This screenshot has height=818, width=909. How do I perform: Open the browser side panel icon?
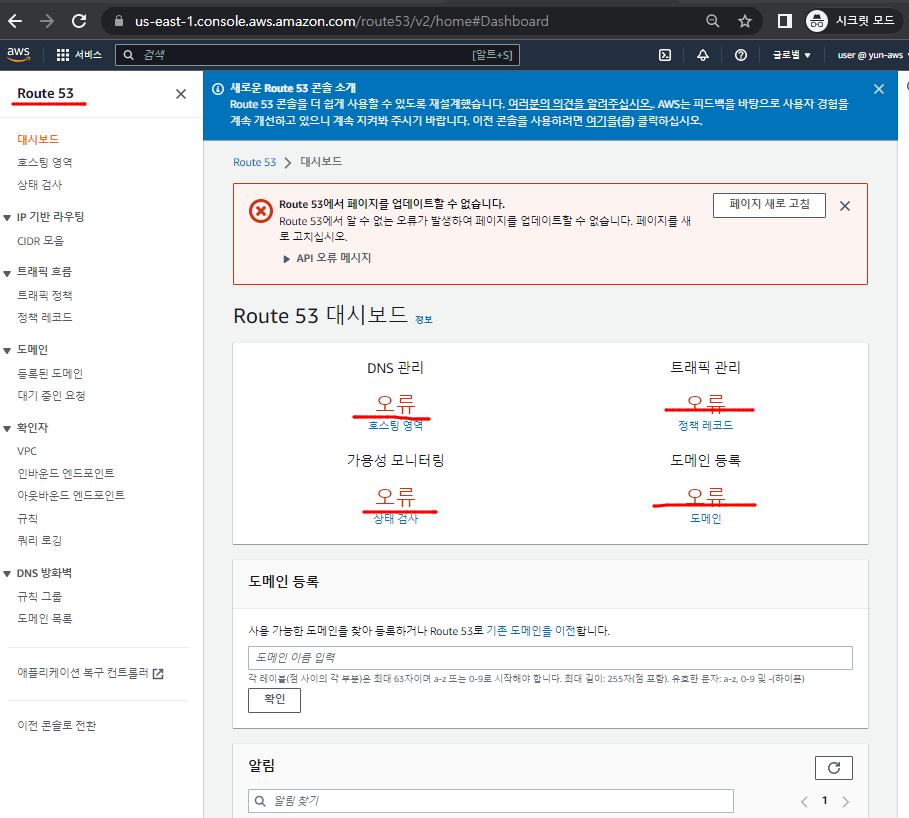pos(784,21)
